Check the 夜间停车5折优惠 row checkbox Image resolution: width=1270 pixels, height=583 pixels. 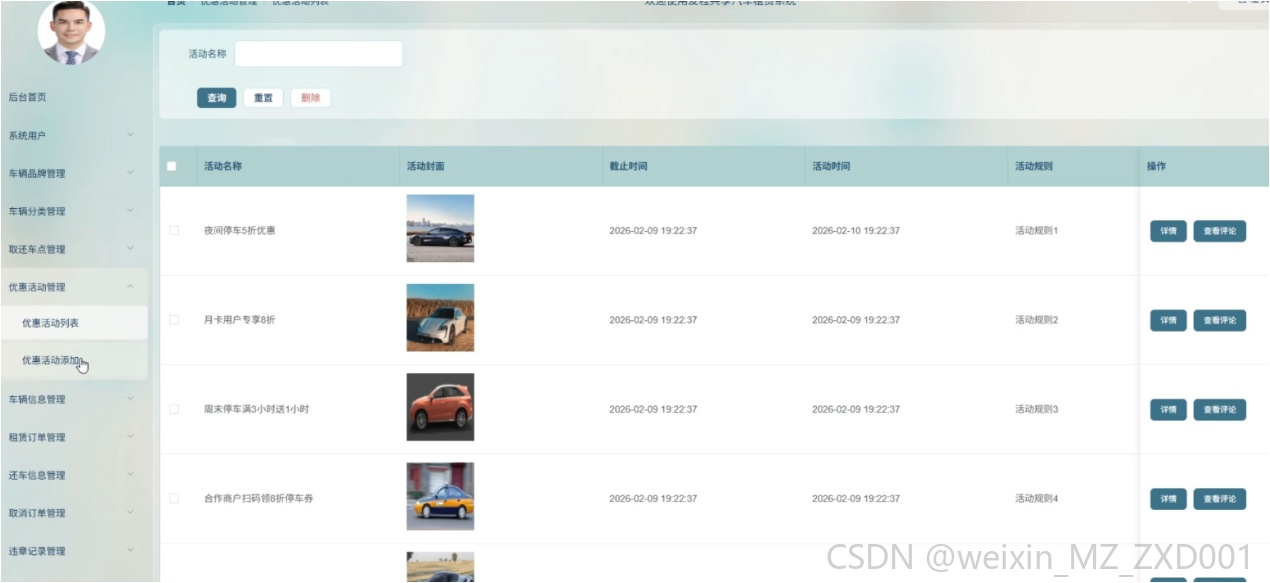(174, 230)
